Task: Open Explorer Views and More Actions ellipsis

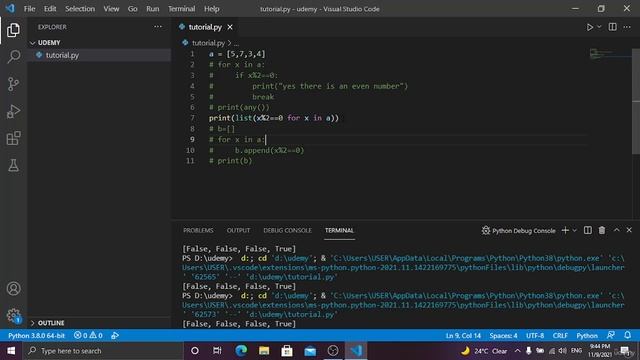Action: [x=158, y=27]
